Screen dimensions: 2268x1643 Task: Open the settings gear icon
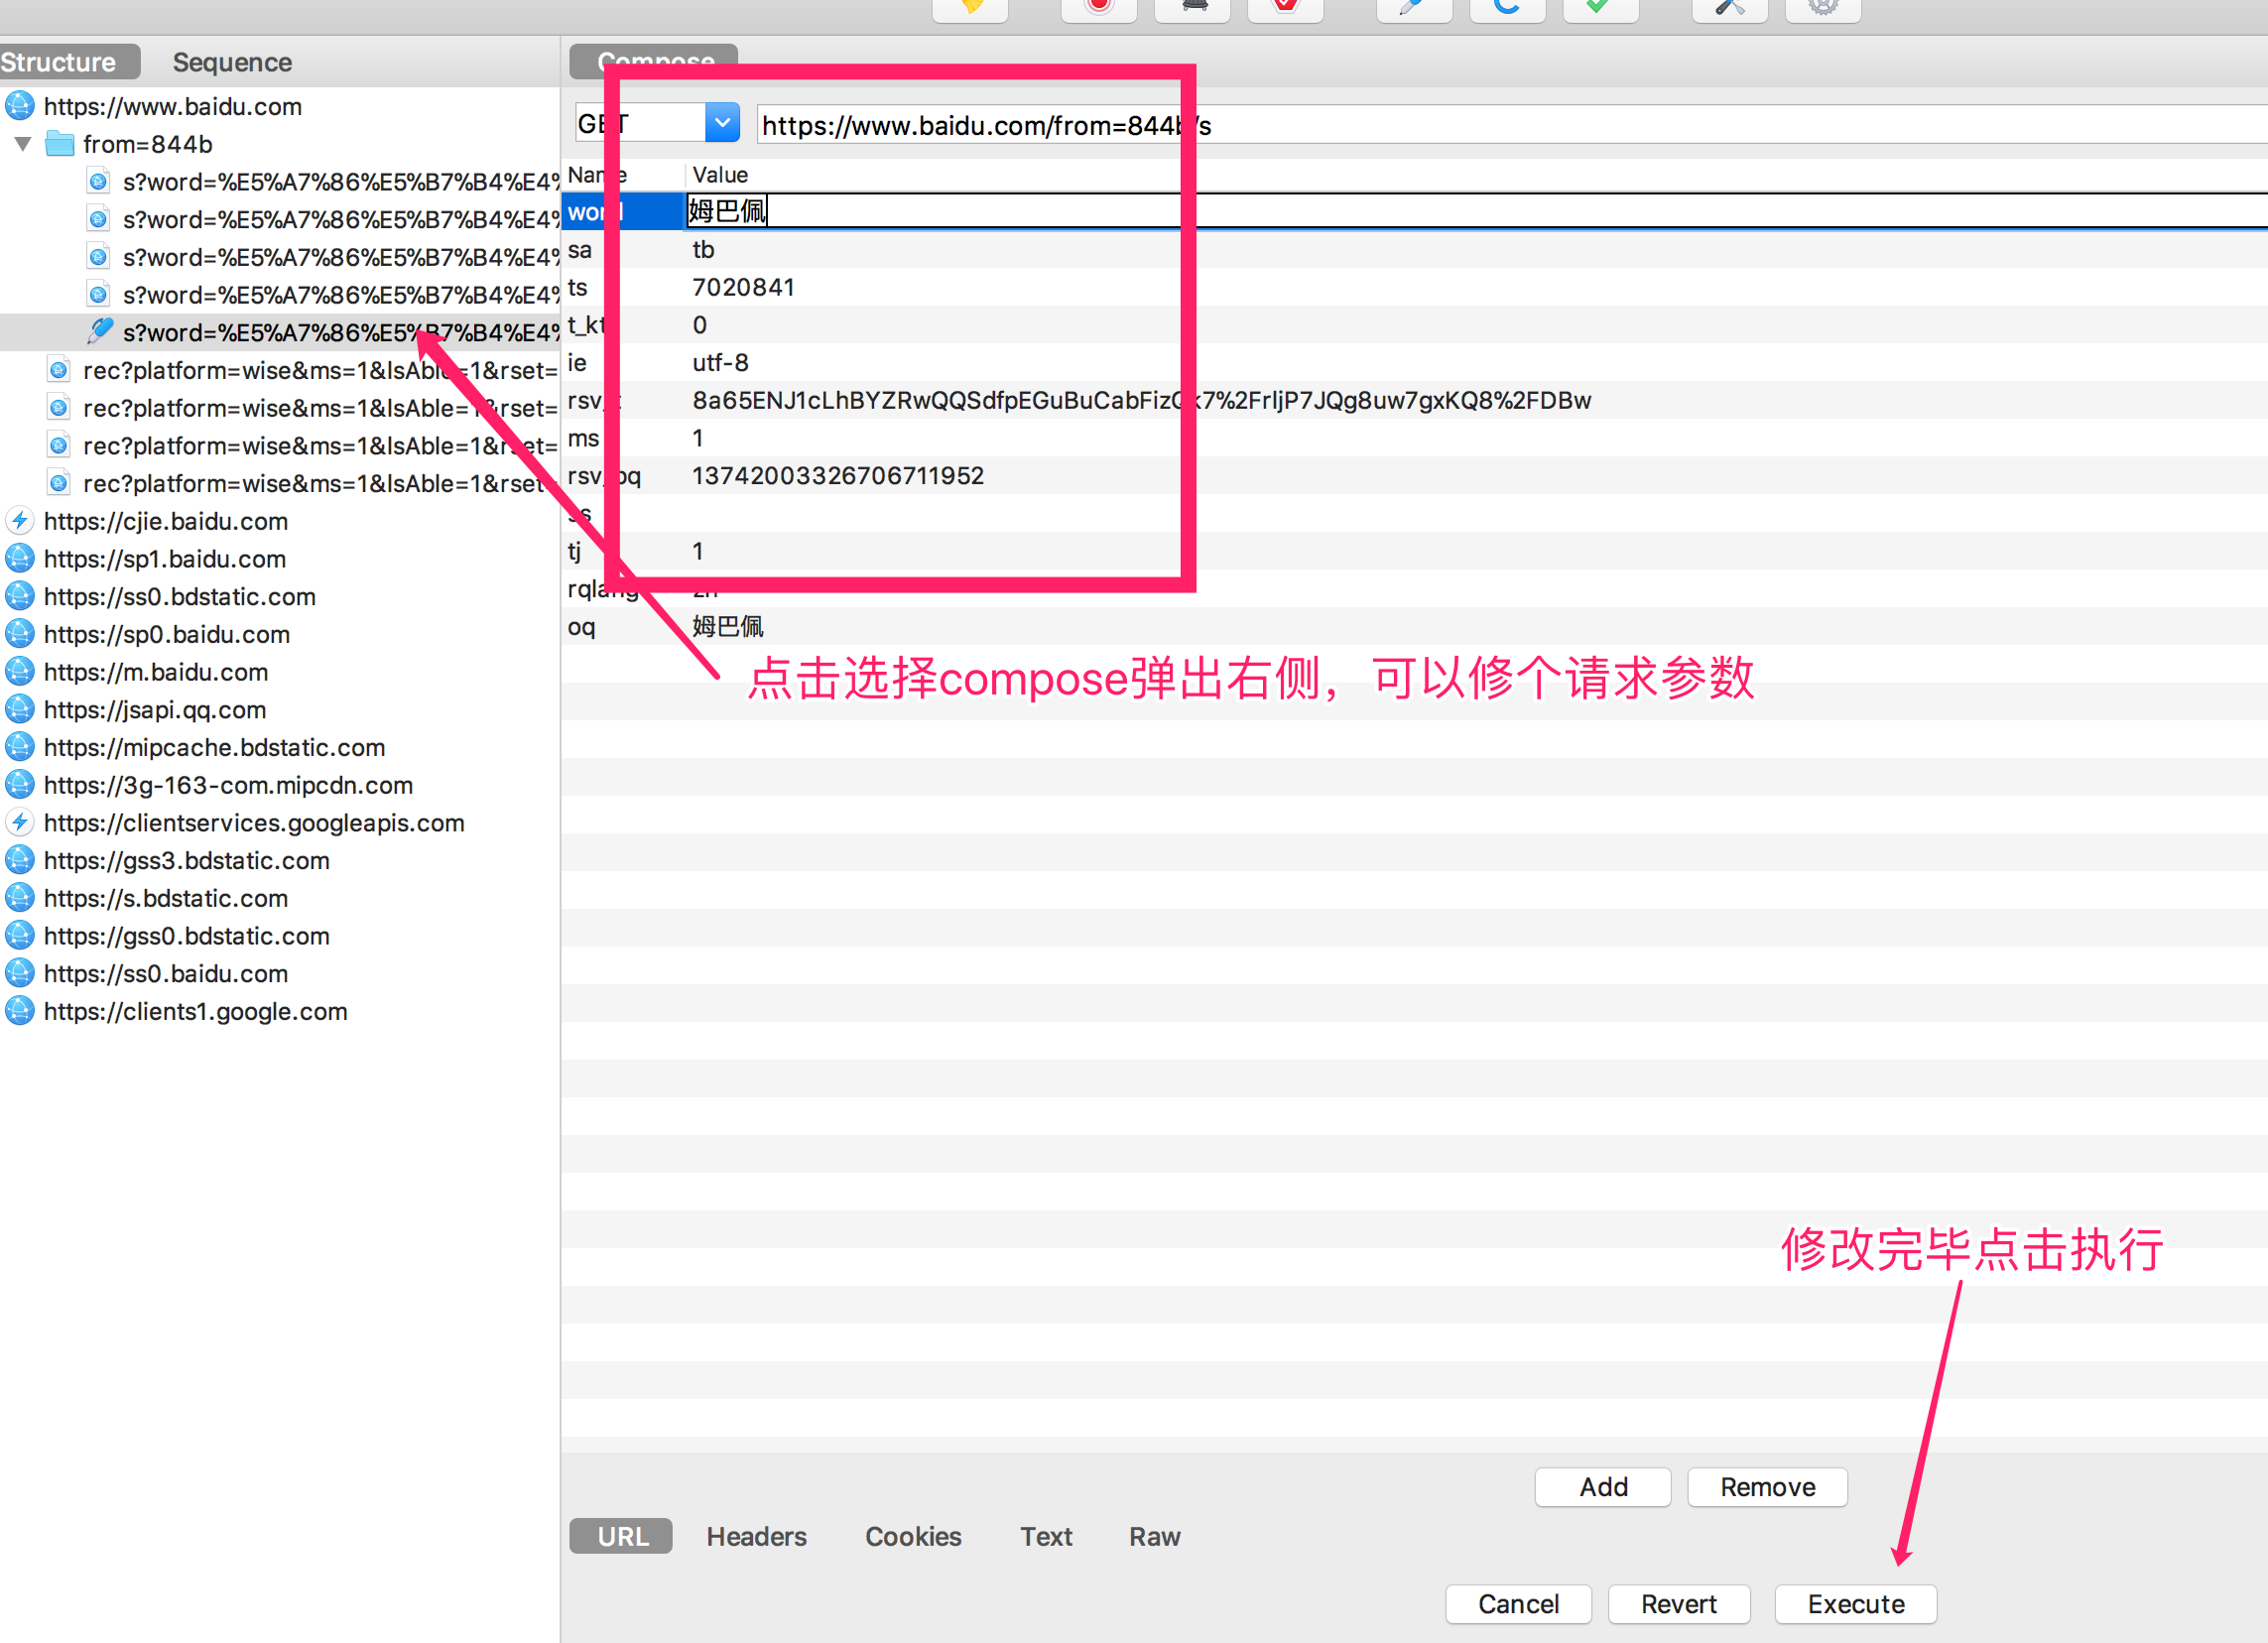pos(1823,8)
